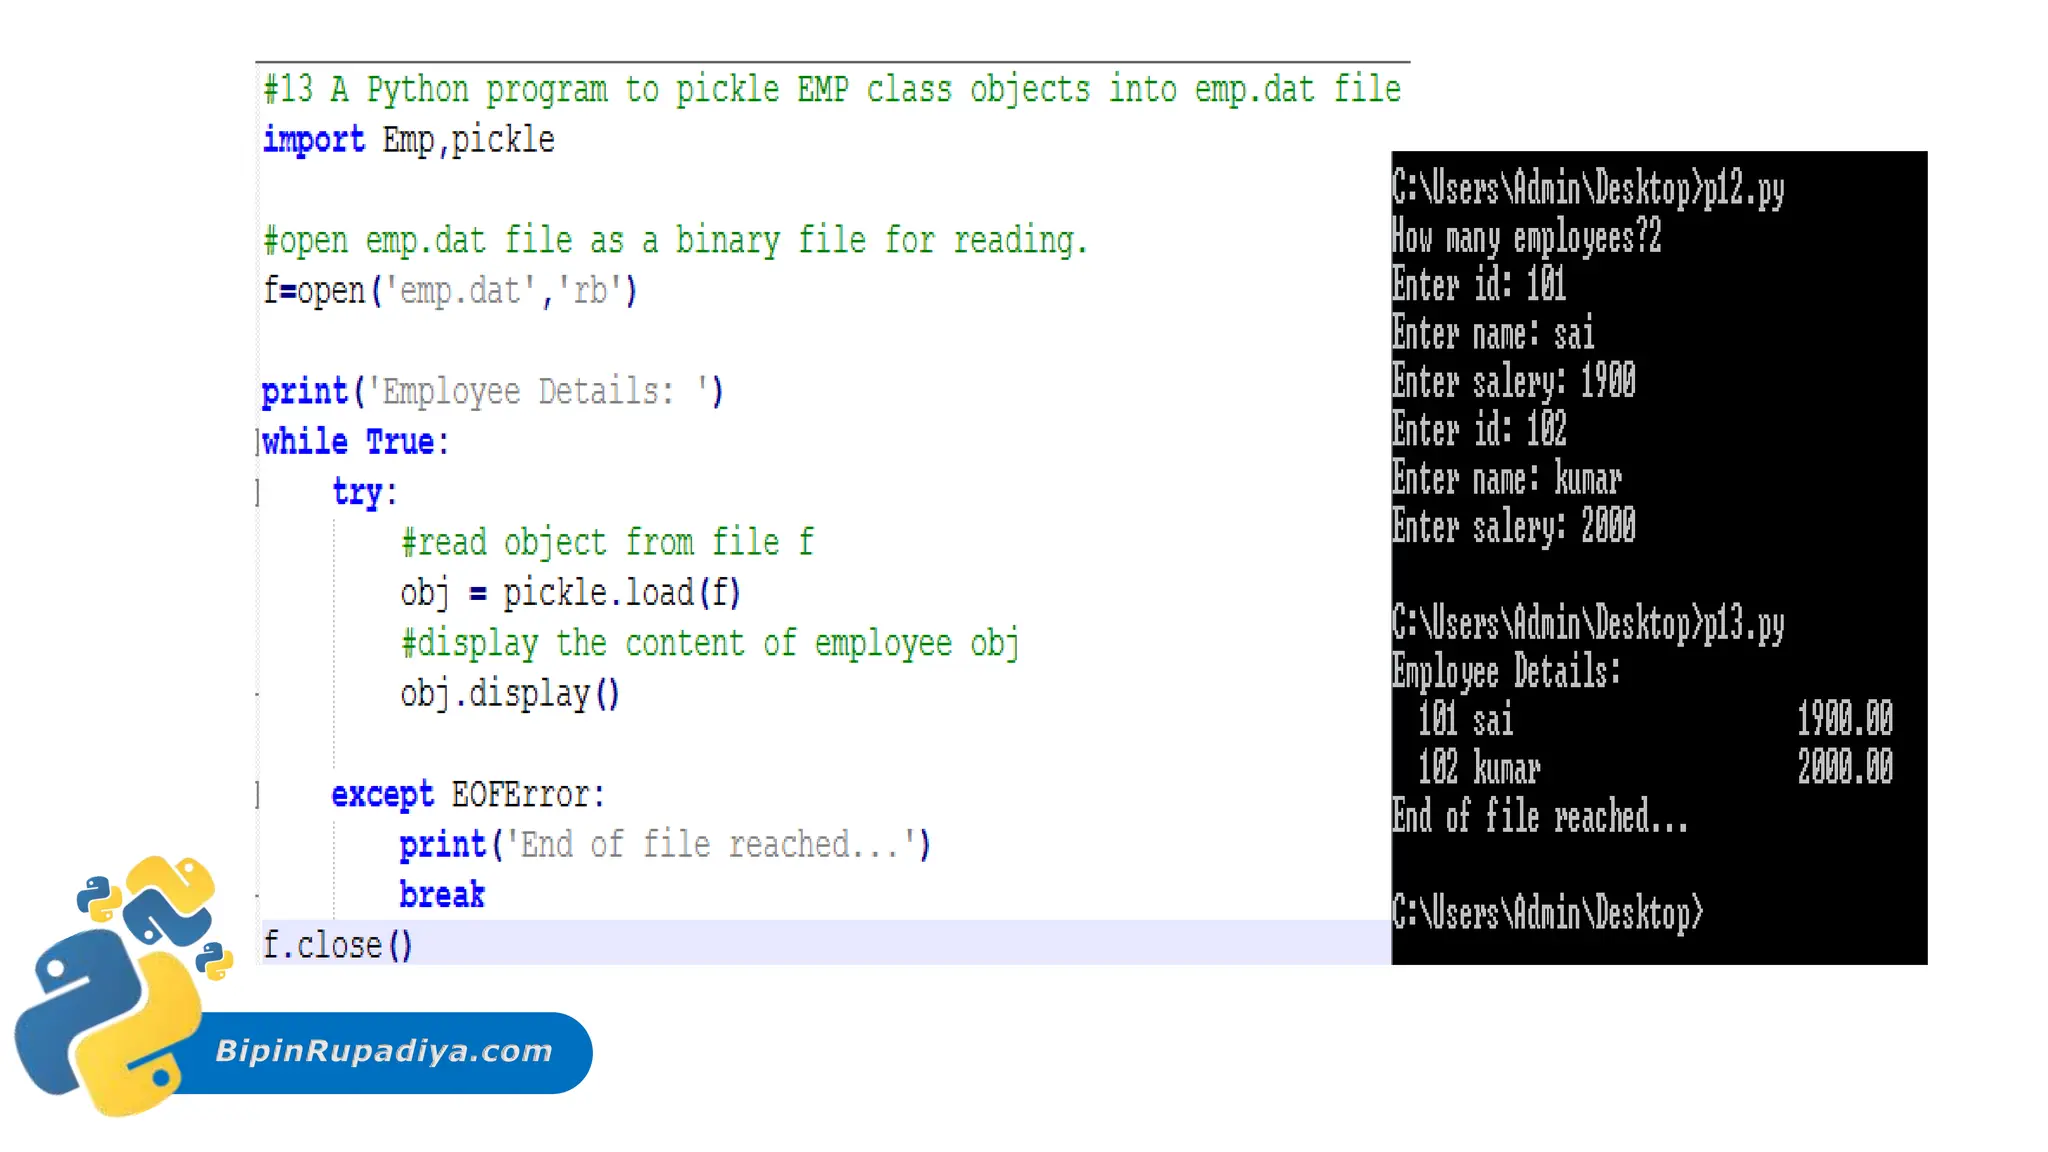Image resolution: width=2048 pixels, height=1152 pixels.
Task: Click the 'obj = pickle.load(f)' line
Action: tap(570, 593)
